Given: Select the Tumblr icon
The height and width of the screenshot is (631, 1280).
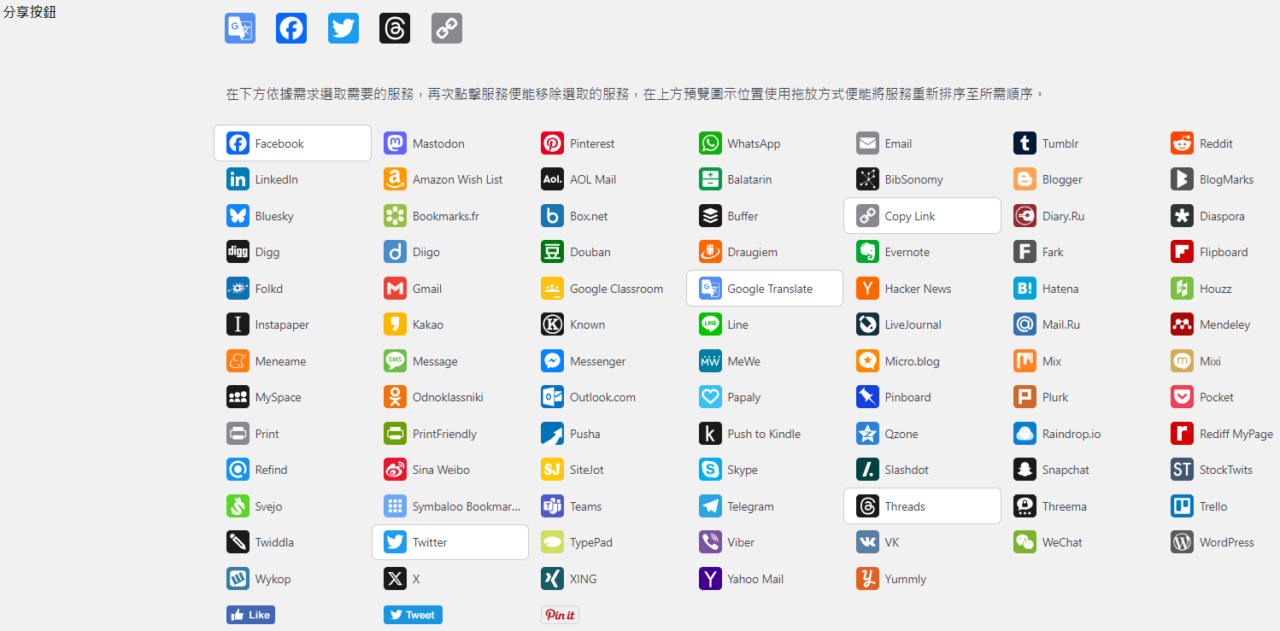Looking at the screenshot, I should 1025,143.
